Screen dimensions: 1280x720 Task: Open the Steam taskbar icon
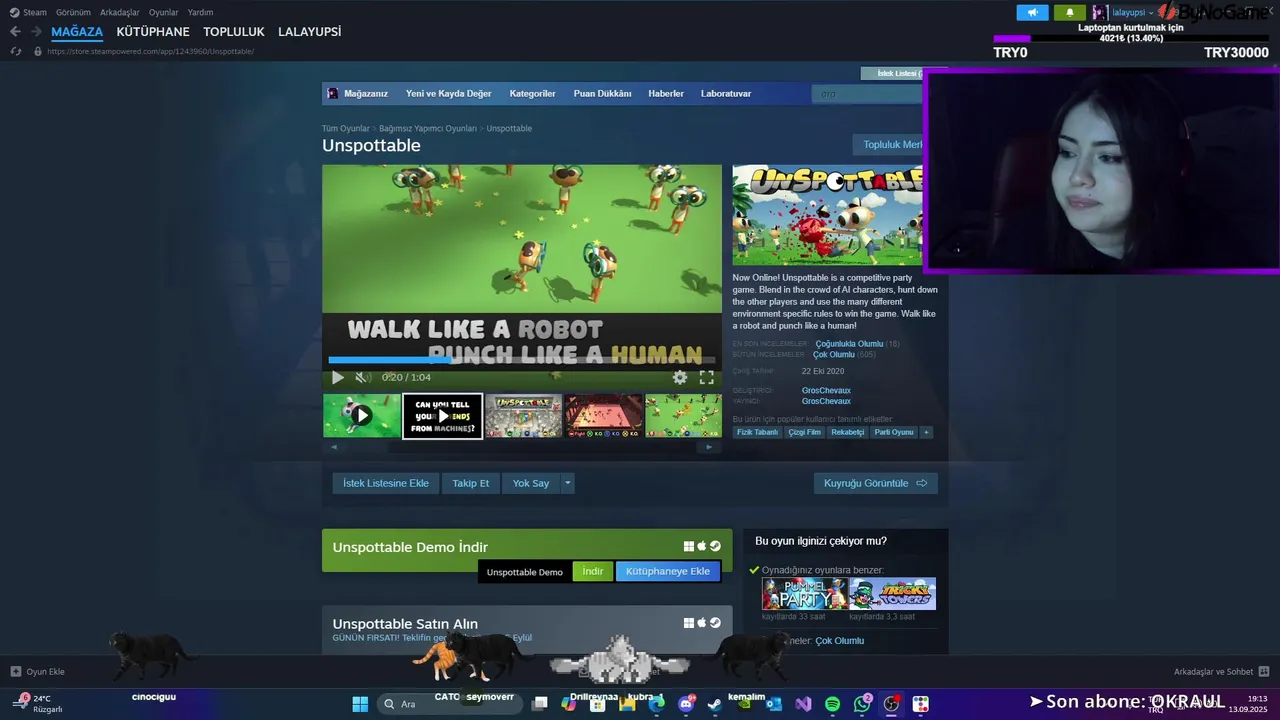(x=715, y=704)
